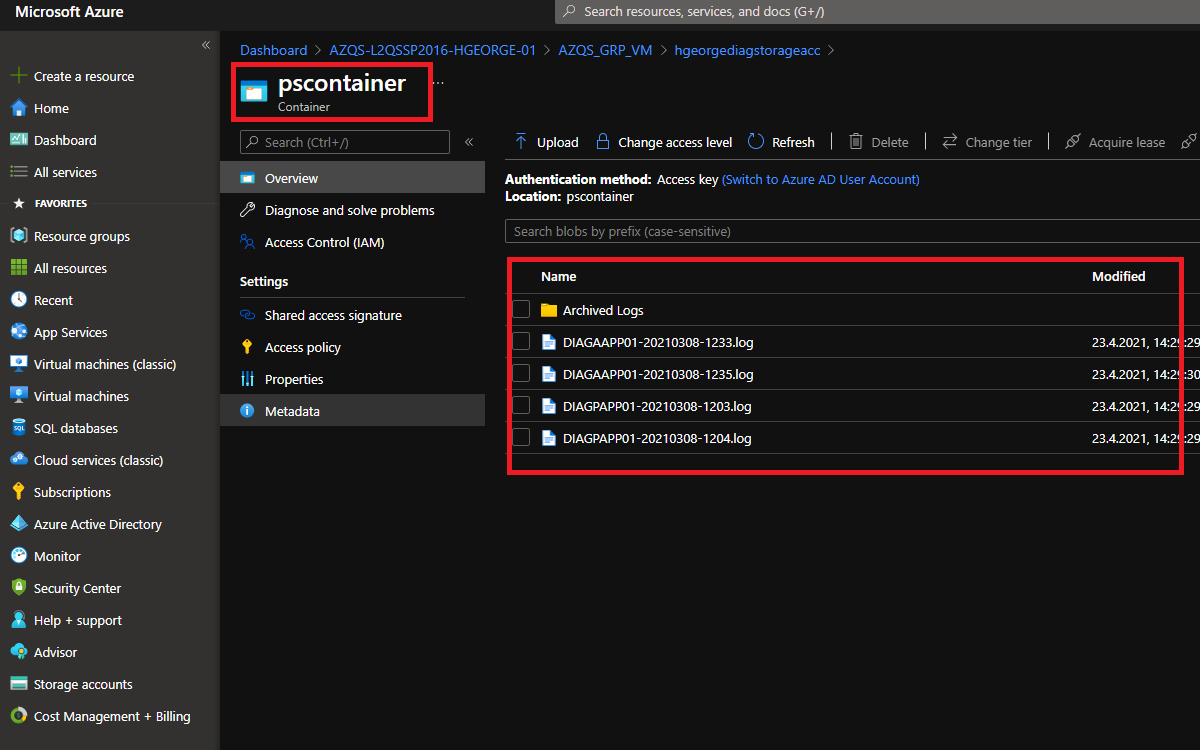
Task: Collapse the container resource menu pane
Action: 469,142
